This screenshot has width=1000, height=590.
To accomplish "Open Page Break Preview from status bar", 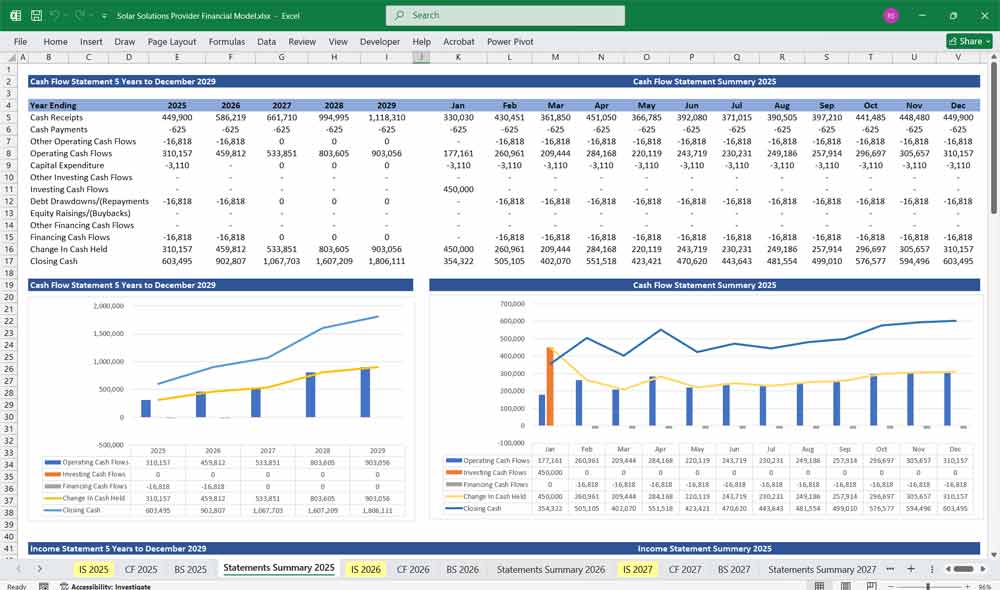I will pos(871,585).
